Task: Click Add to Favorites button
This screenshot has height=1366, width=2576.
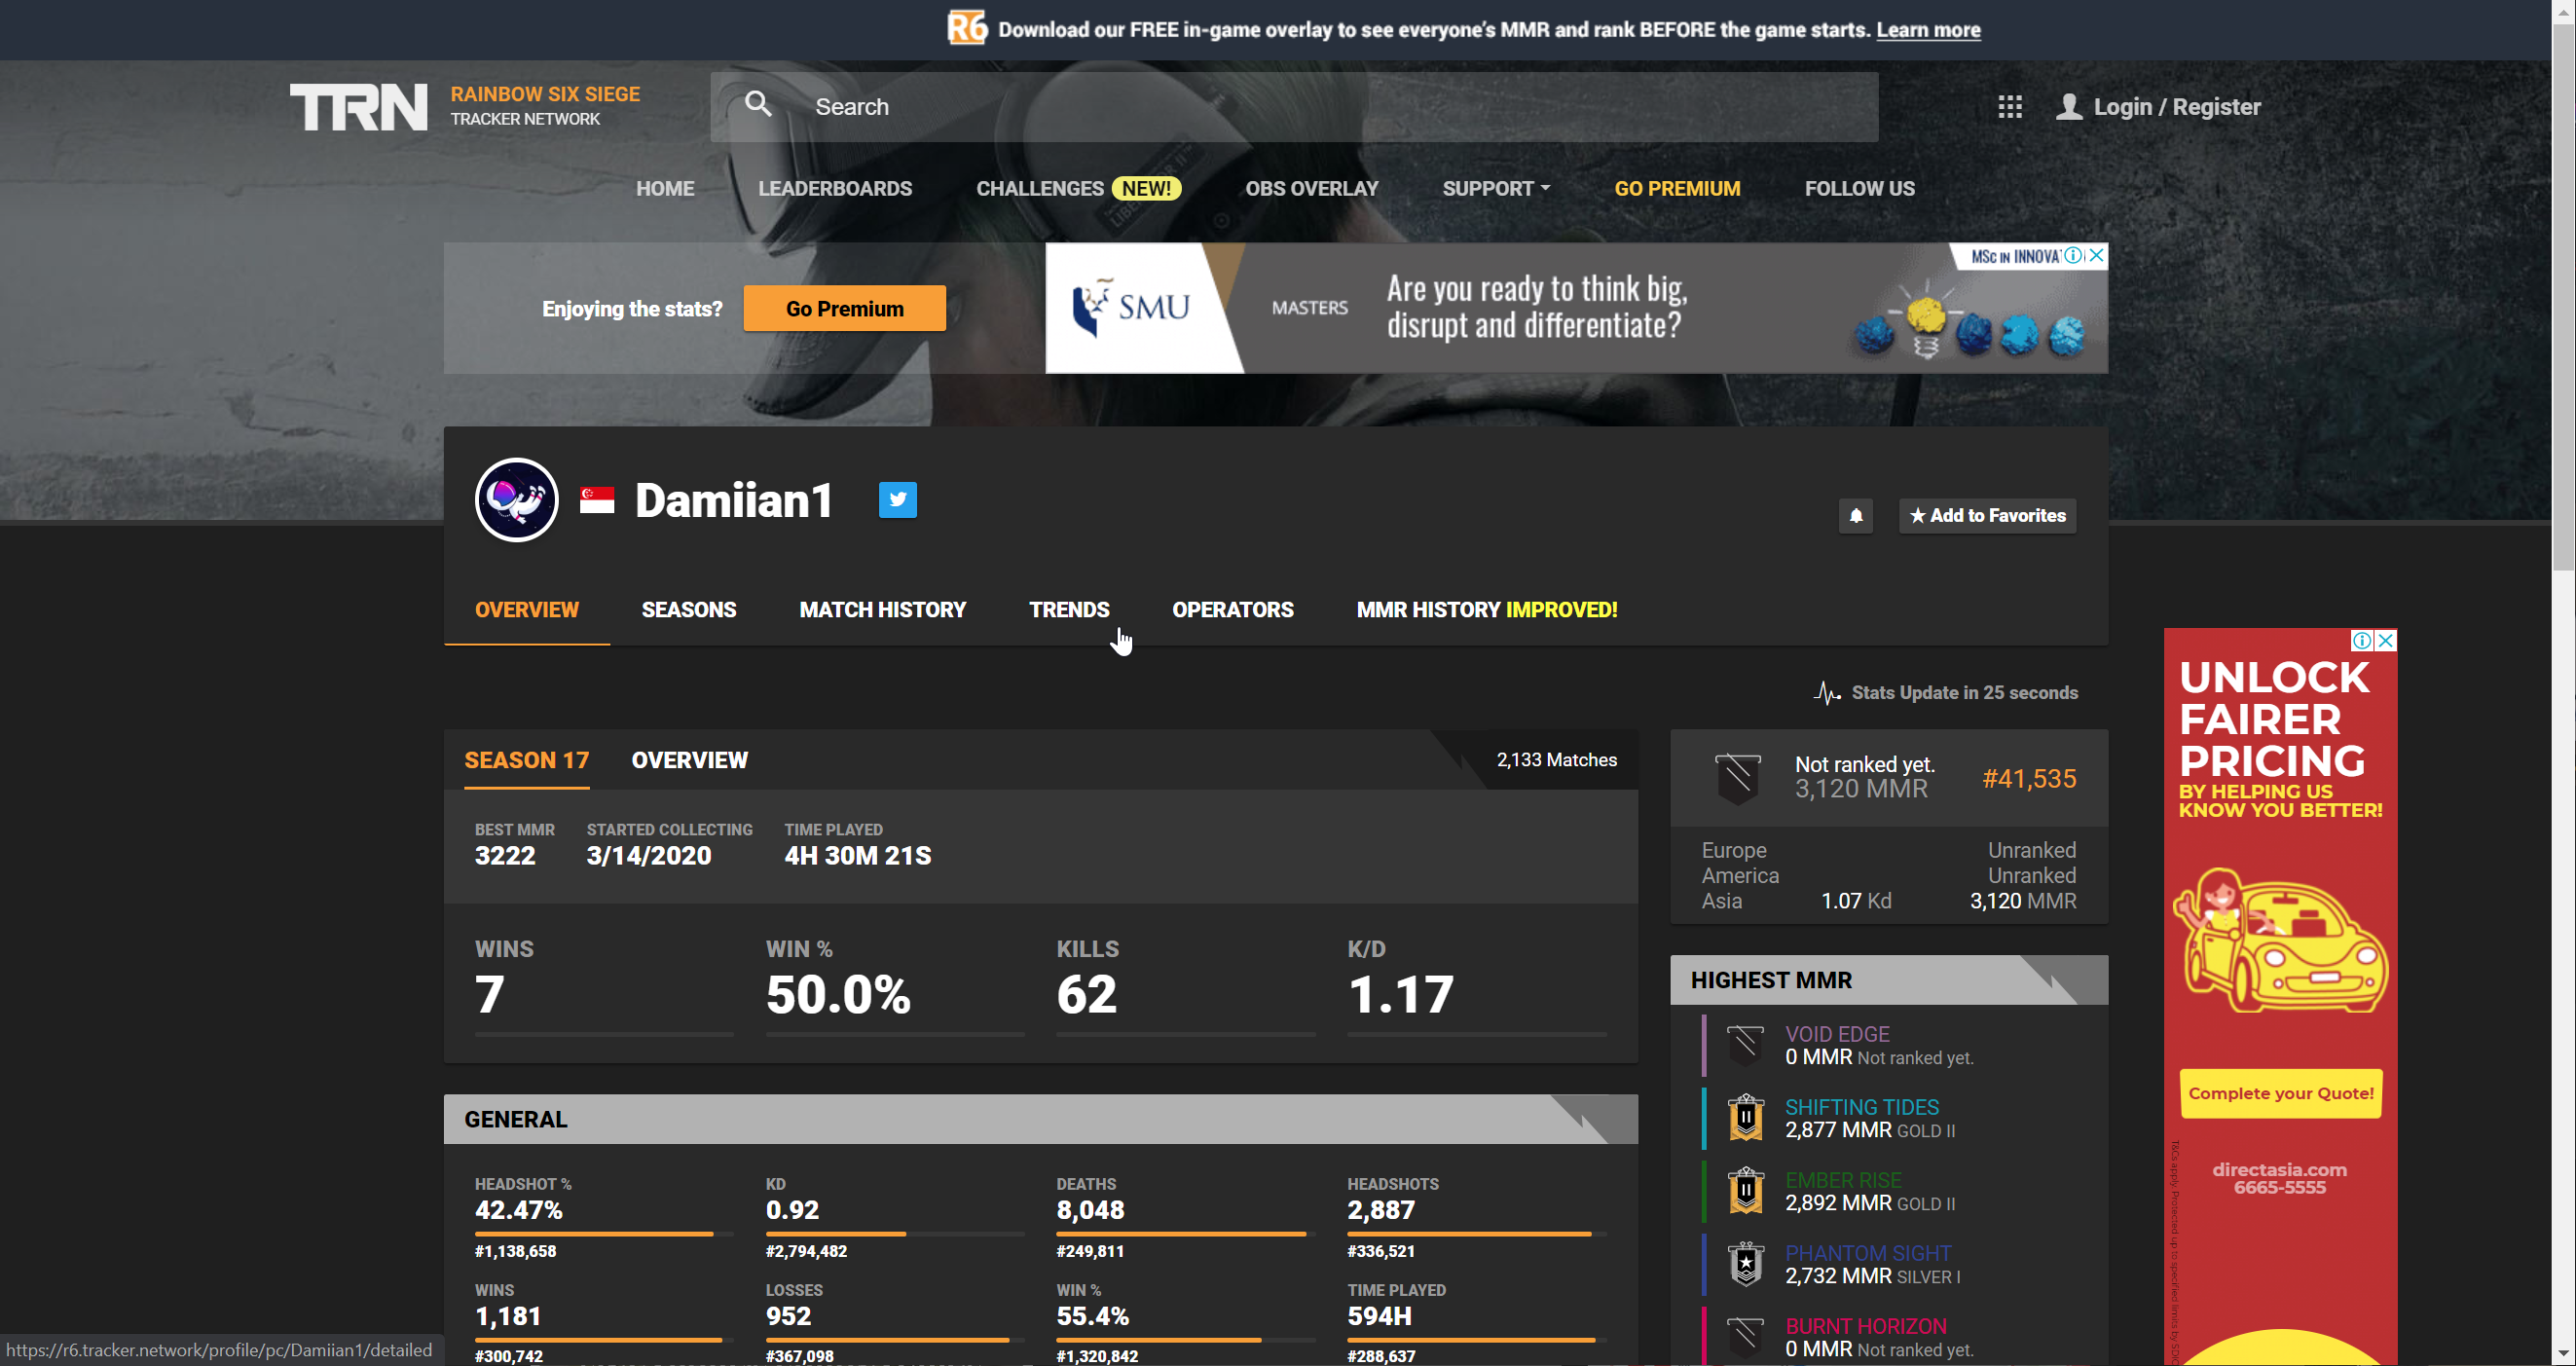Action: coord(1987,516)
